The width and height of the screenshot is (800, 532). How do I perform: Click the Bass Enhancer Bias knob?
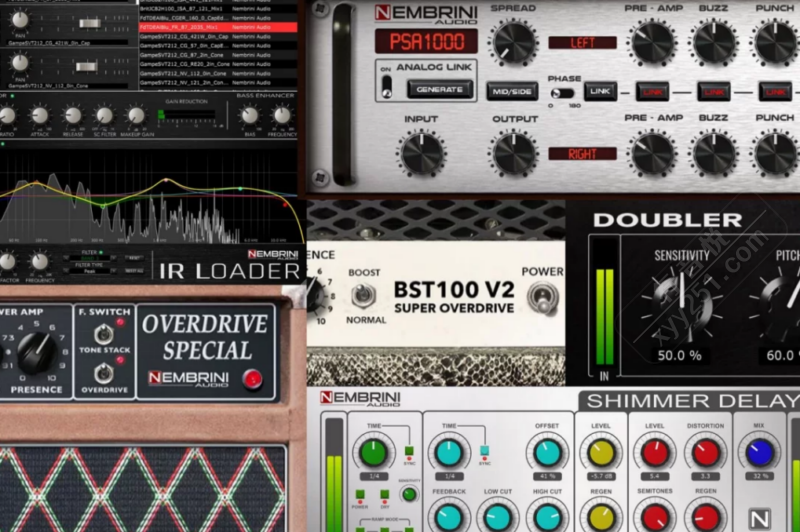249,116
